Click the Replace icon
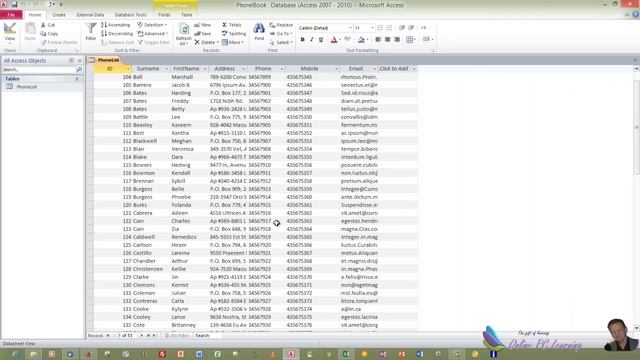The width and height of the screenshot is (640, 360). point(273,25)
